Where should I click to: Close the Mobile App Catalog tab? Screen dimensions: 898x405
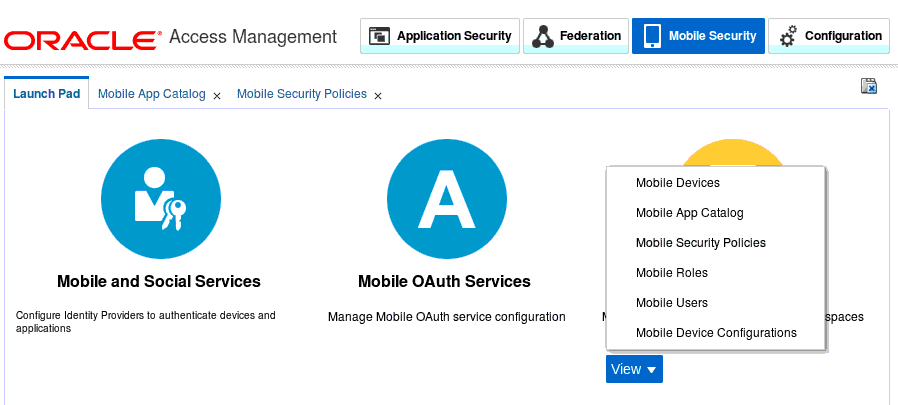217,96
